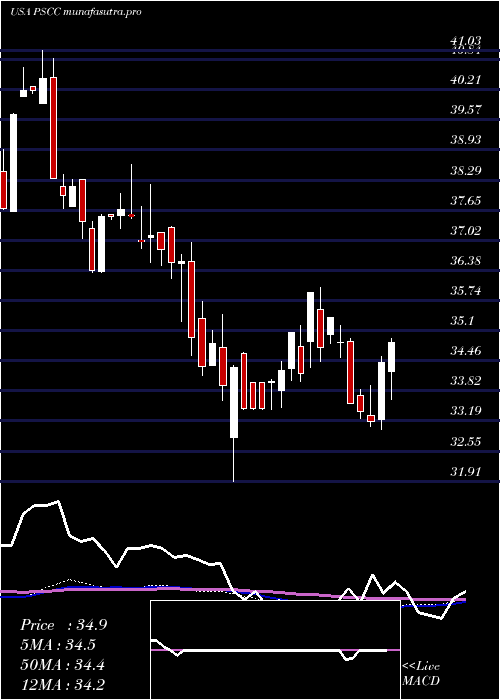Screen dimensions: 500x700
Task: Click the 'USA PSCC munafasutra.pro' chart title
Action: [x=75, y=12]
